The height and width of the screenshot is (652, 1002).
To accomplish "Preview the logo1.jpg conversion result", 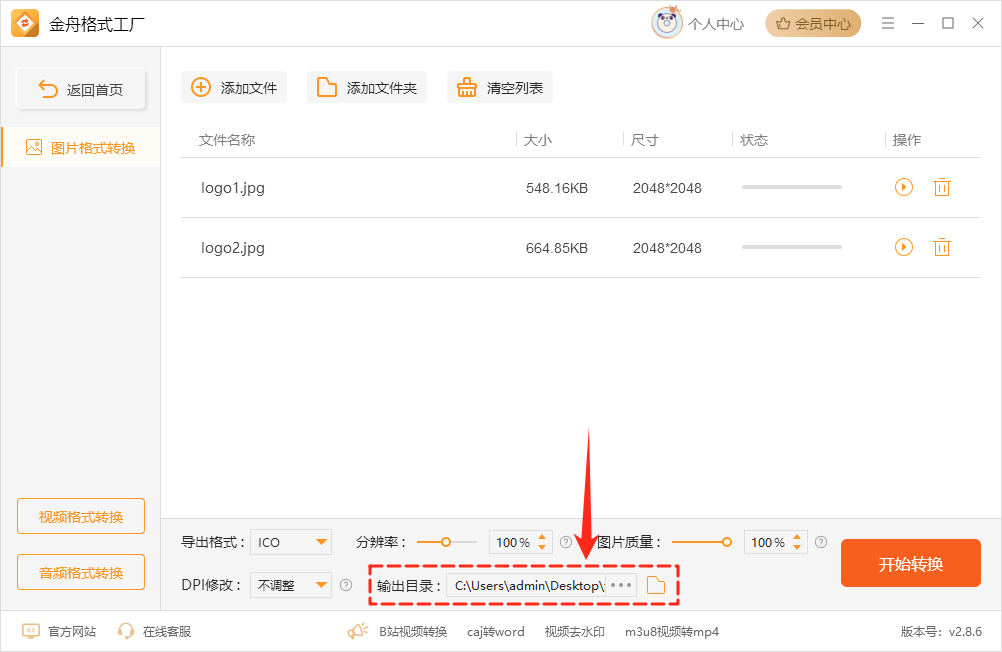I will 903,187.
